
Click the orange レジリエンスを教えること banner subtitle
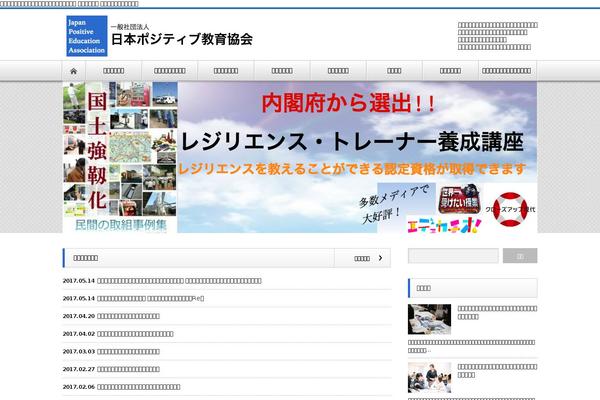[352, 168]
